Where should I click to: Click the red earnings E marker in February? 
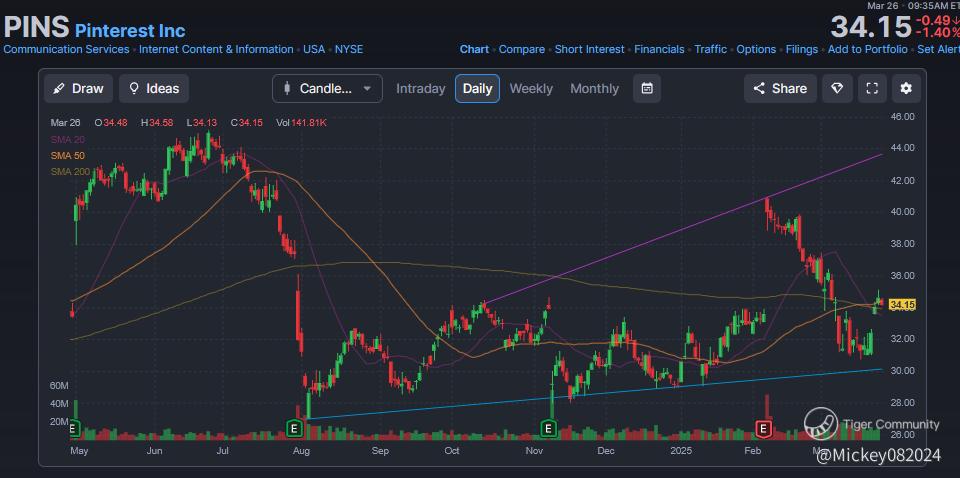(763, 428)
